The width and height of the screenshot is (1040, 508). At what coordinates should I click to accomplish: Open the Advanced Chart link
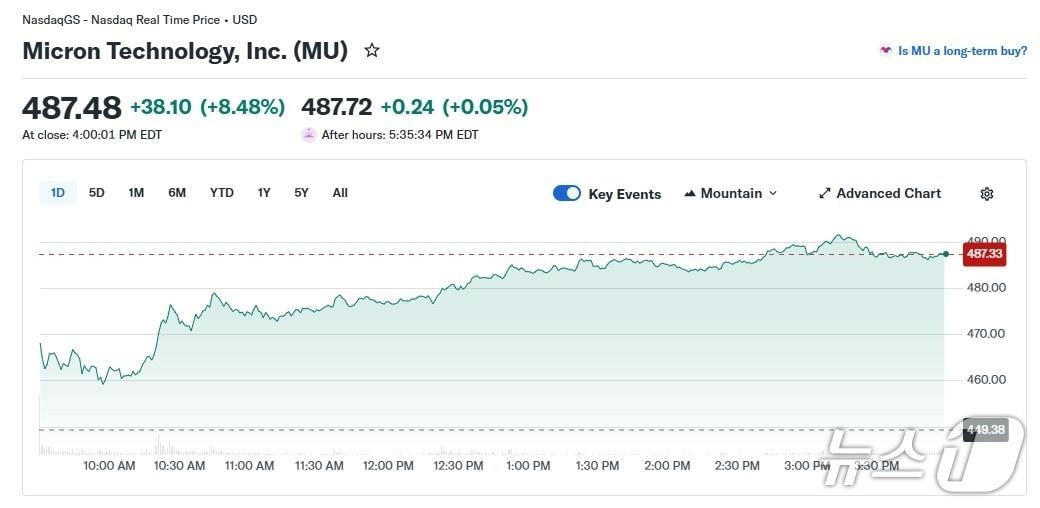click(x=888, y=194)
